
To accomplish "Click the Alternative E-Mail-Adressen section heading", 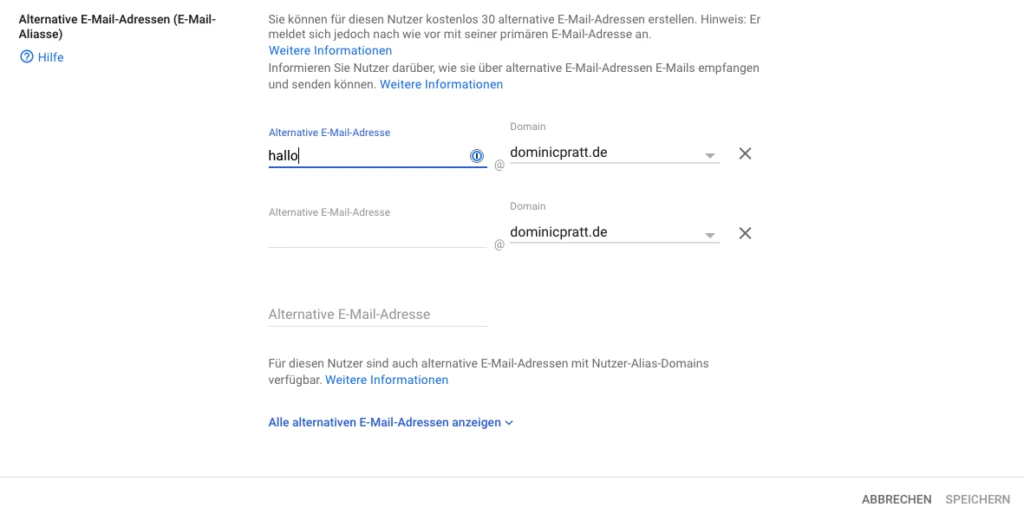I will (118, 27).
